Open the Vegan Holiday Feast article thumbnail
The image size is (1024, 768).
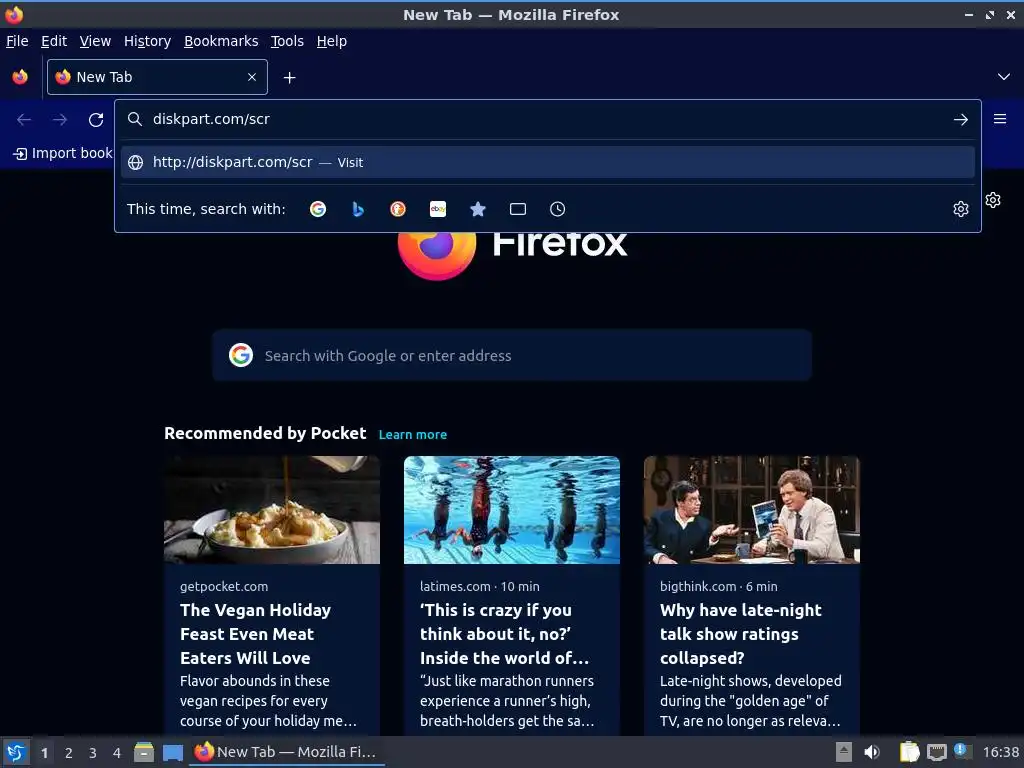[x=272, y=510]
